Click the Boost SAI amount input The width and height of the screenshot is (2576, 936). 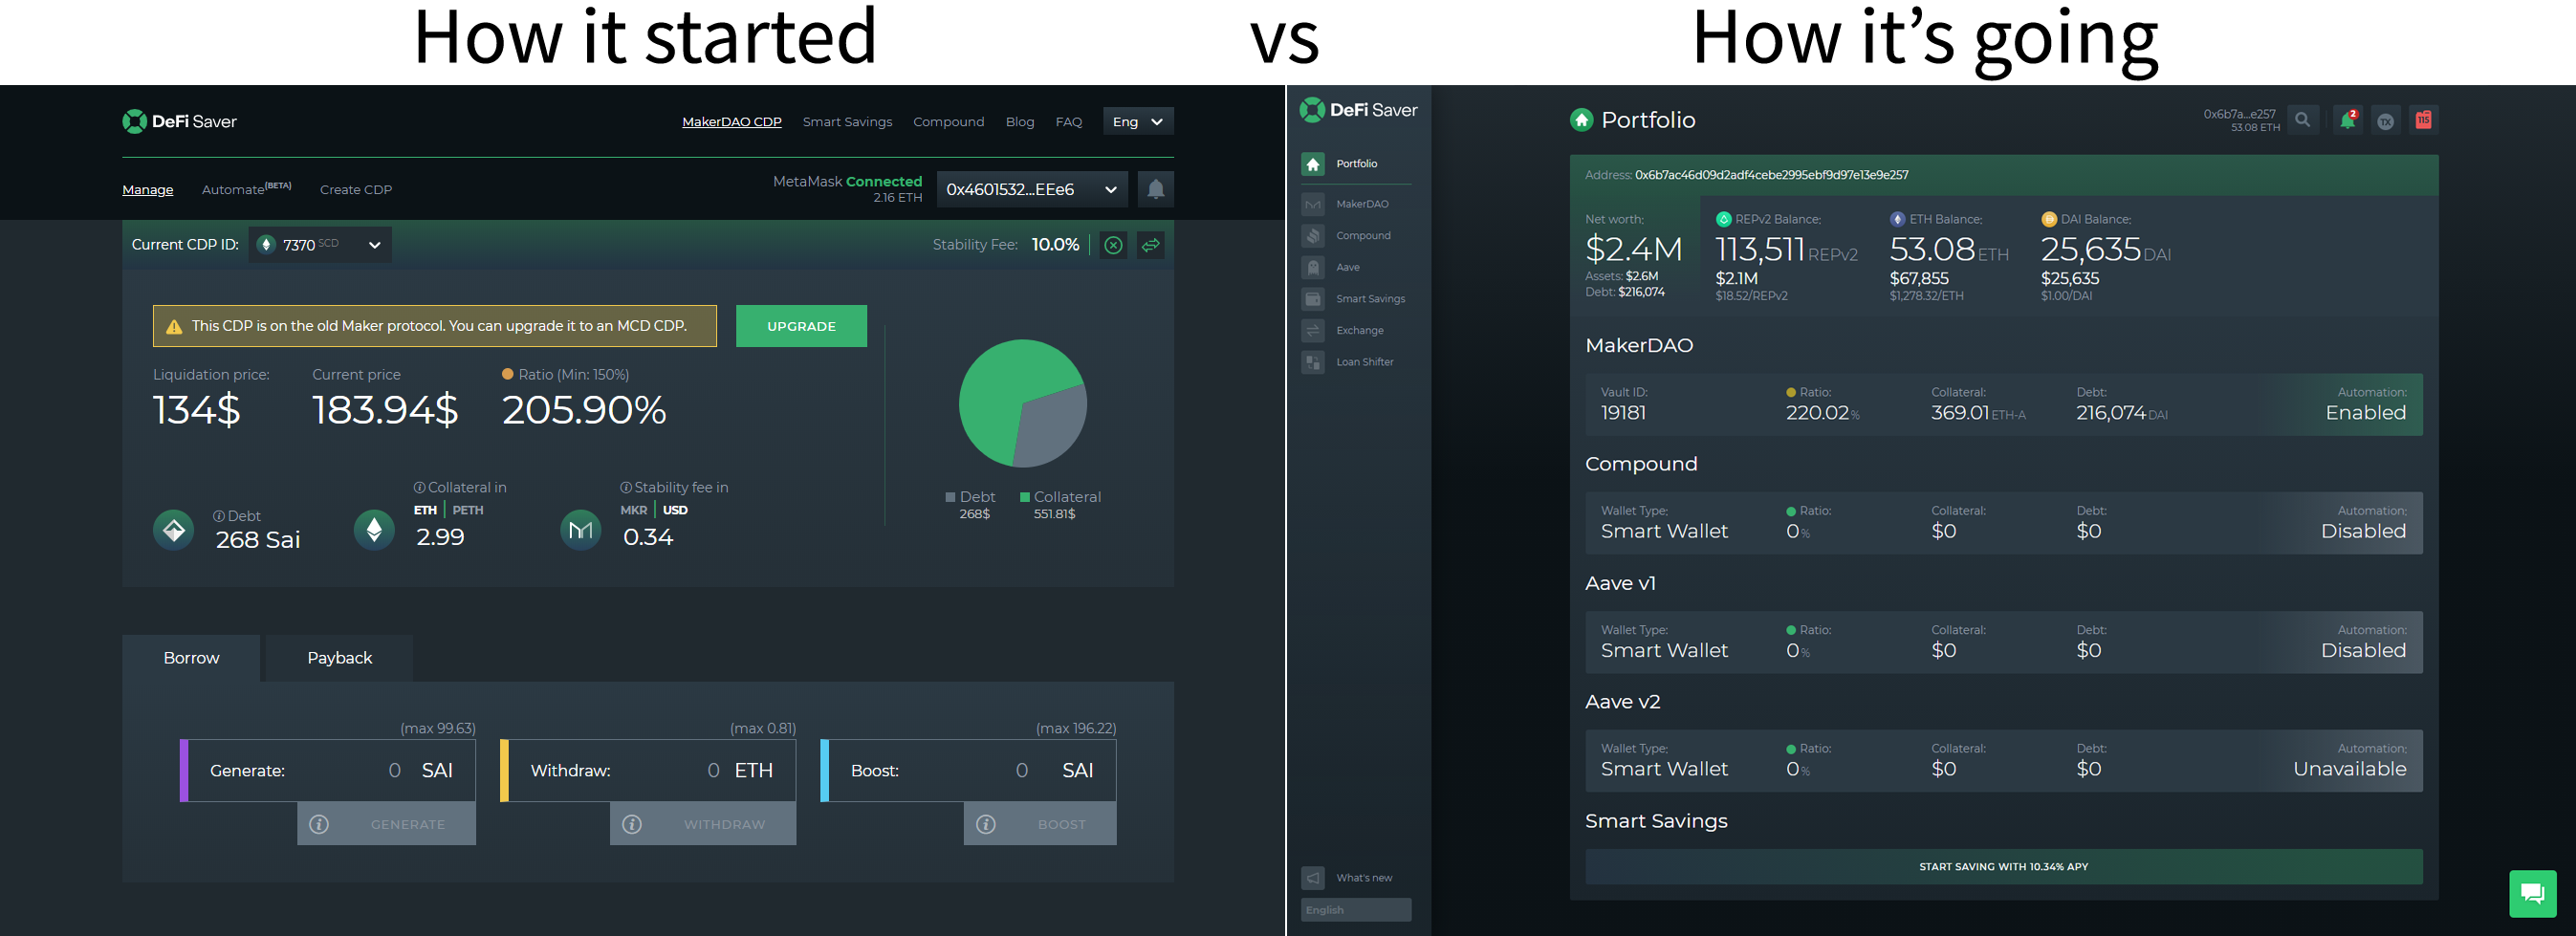tap(968, 770)
